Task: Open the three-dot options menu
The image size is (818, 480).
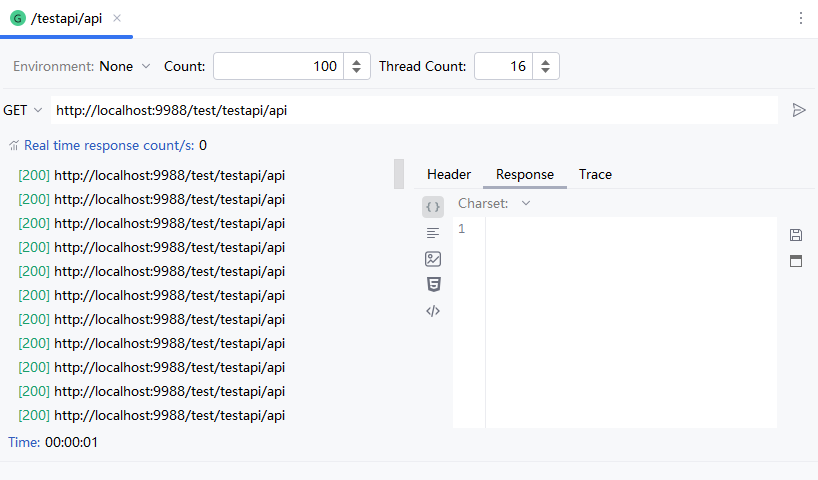Action: tap(800, 18)
